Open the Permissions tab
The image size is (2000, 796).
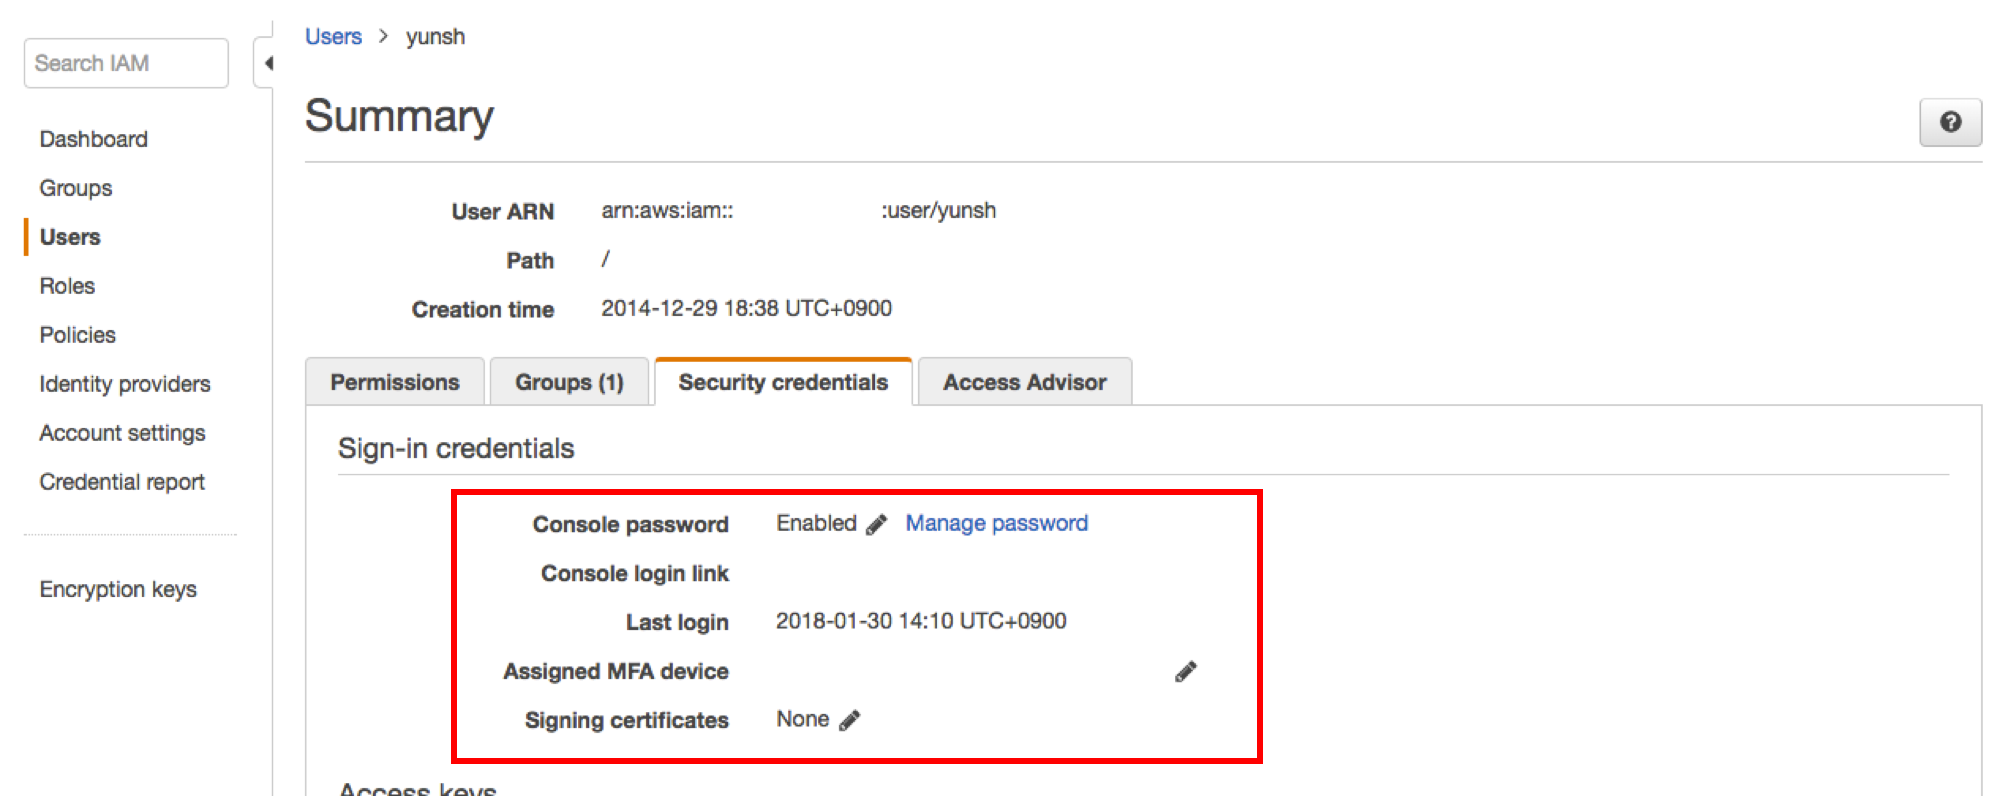click(x=395, y=382)
